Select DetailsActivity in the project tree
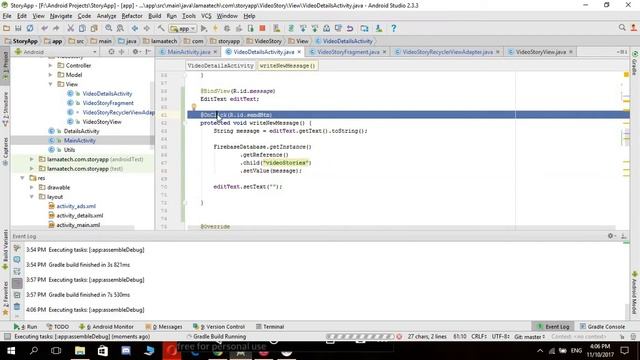This screenshot has width=640, height=360. click(x=81, y=131)
